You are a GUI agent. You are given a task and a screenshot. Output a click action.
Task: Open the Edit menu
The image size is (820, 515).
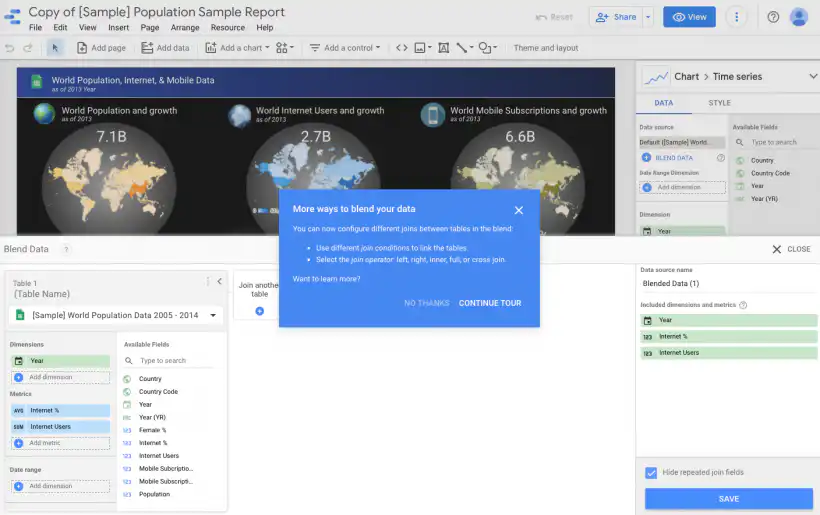tap(60, 28)
